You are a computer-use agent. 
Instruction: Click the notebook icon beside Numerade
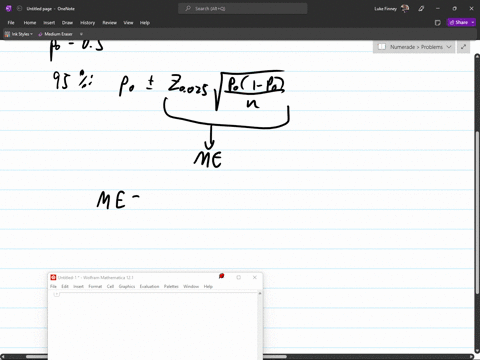click(x=382, y=47)
